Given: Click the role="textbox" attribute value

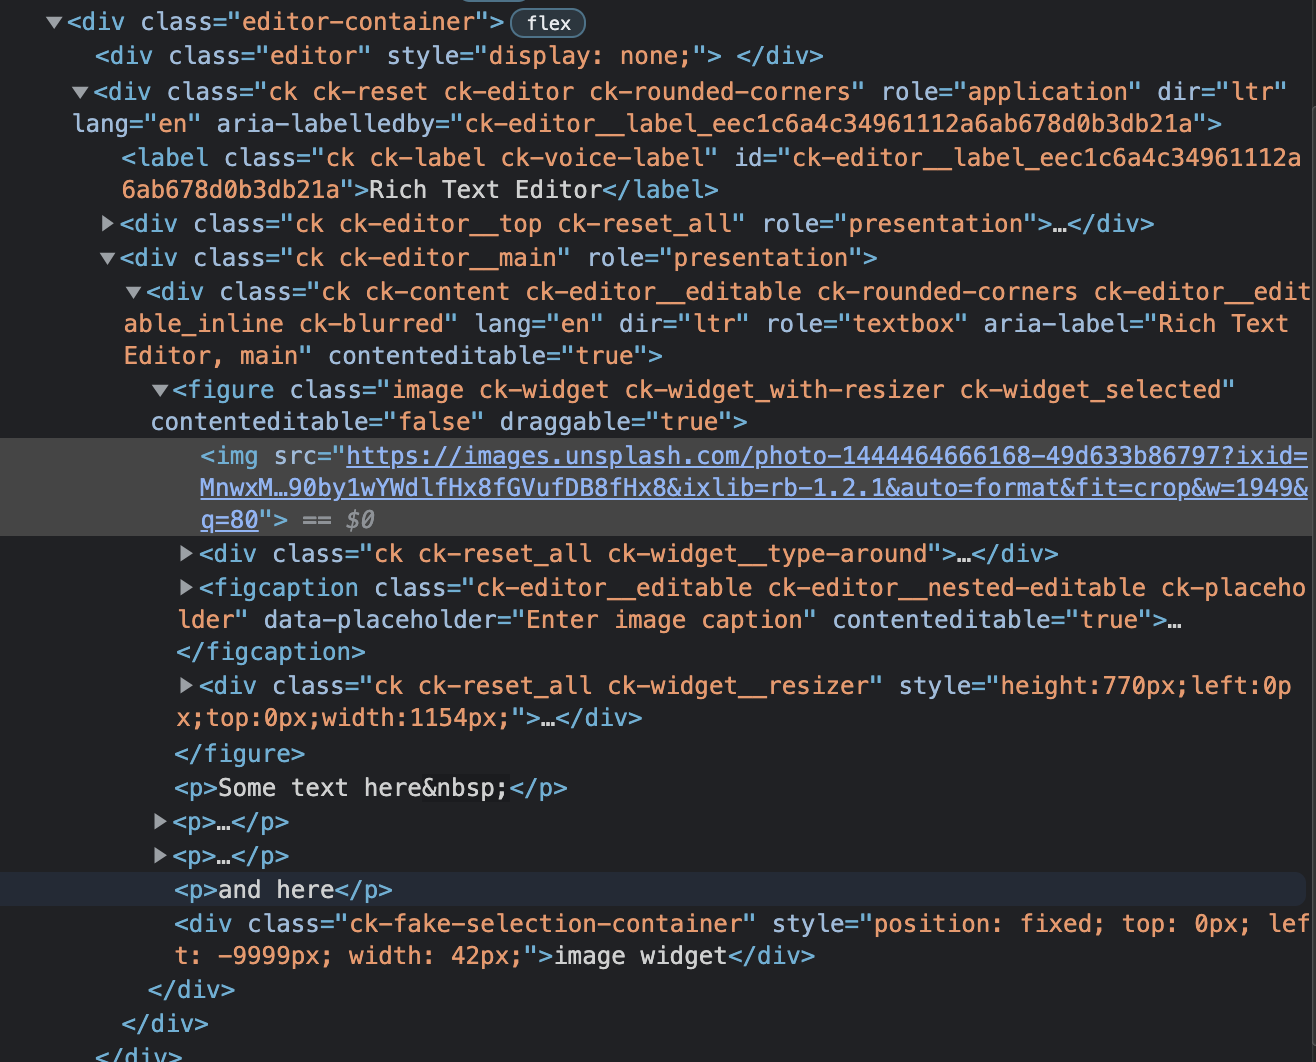Looking at the screenshot, I should point(904,324).
